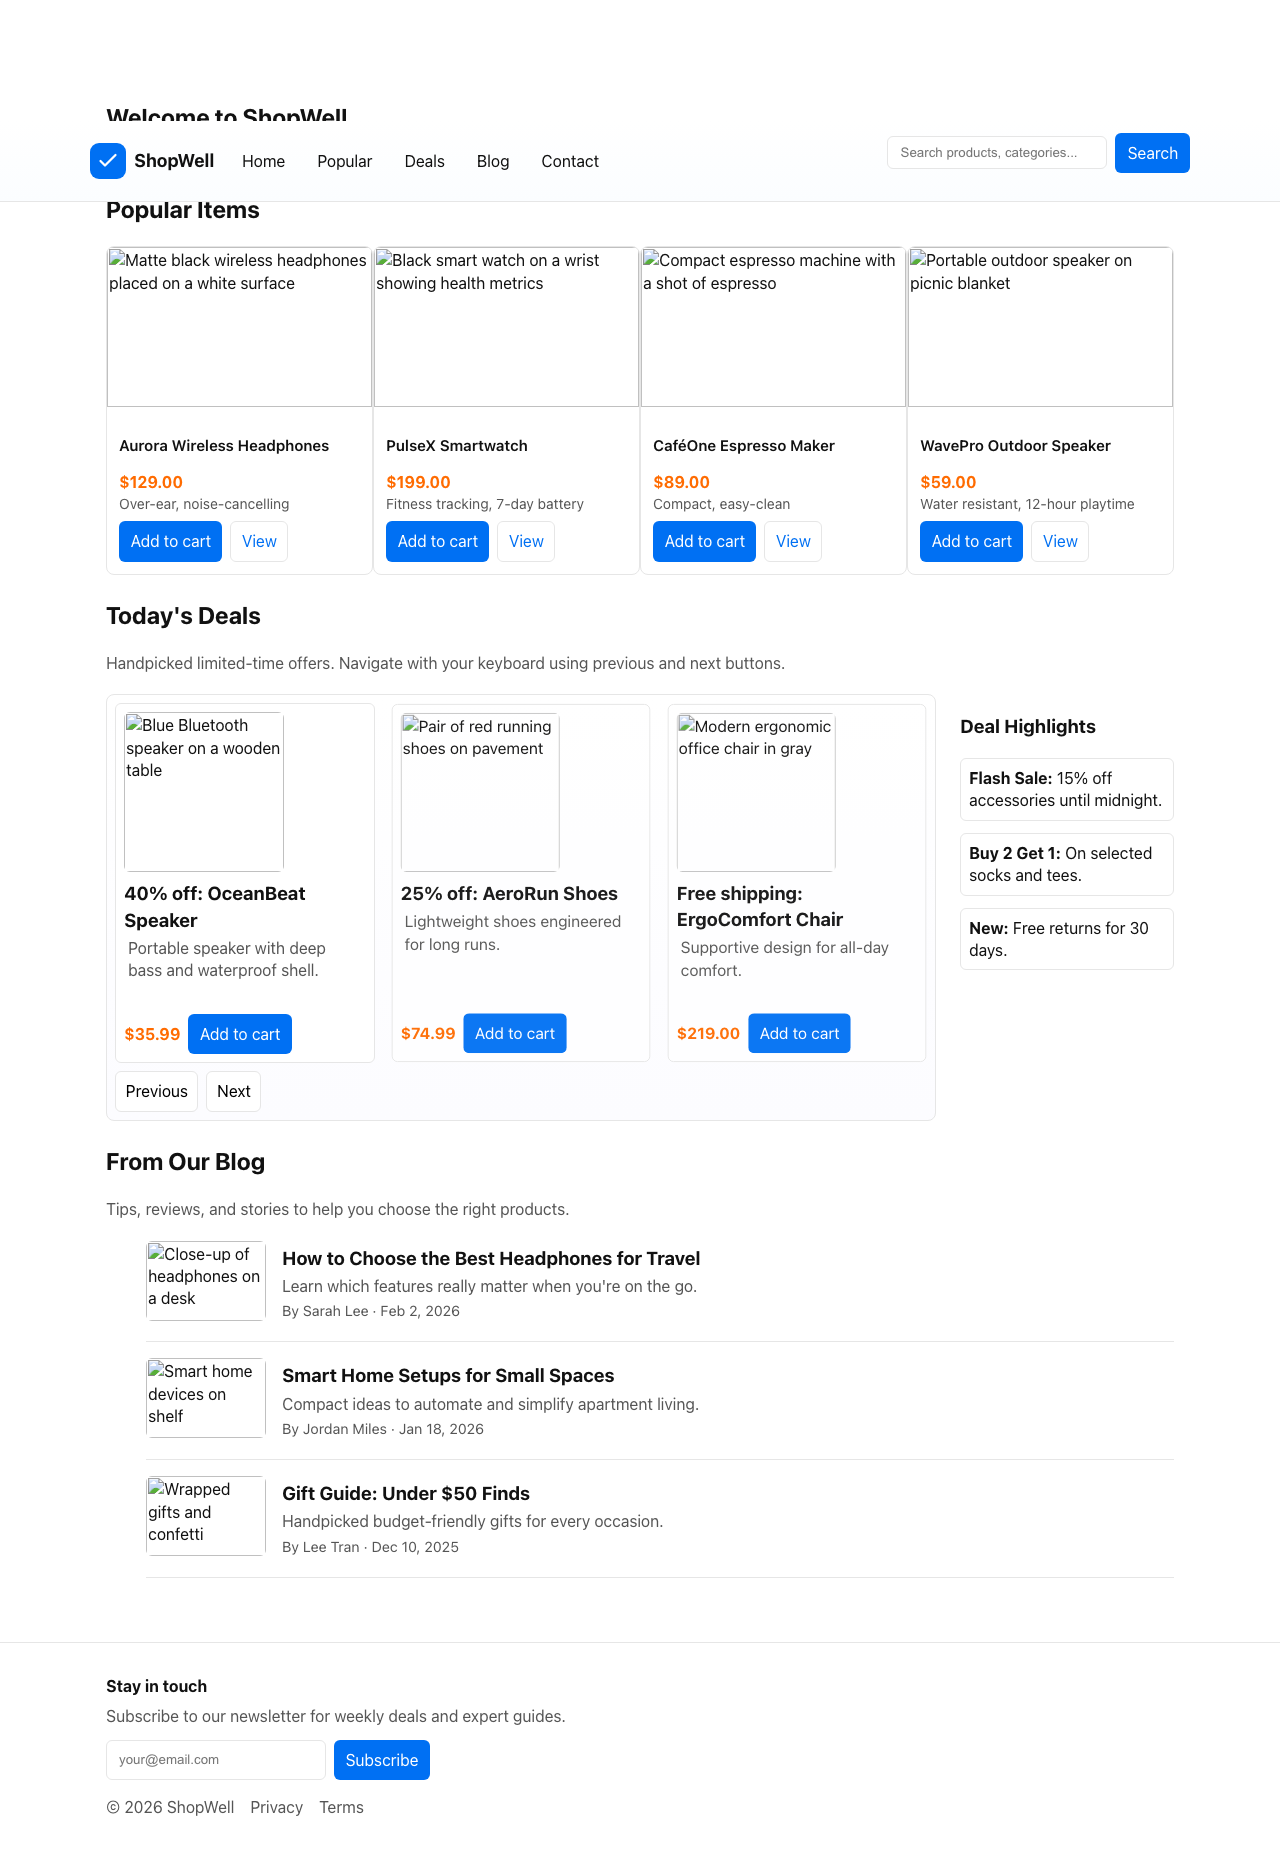The image size is (1280, 1850).
Task: View the PulseX Smartwatch details
Action: pos(525,541)
